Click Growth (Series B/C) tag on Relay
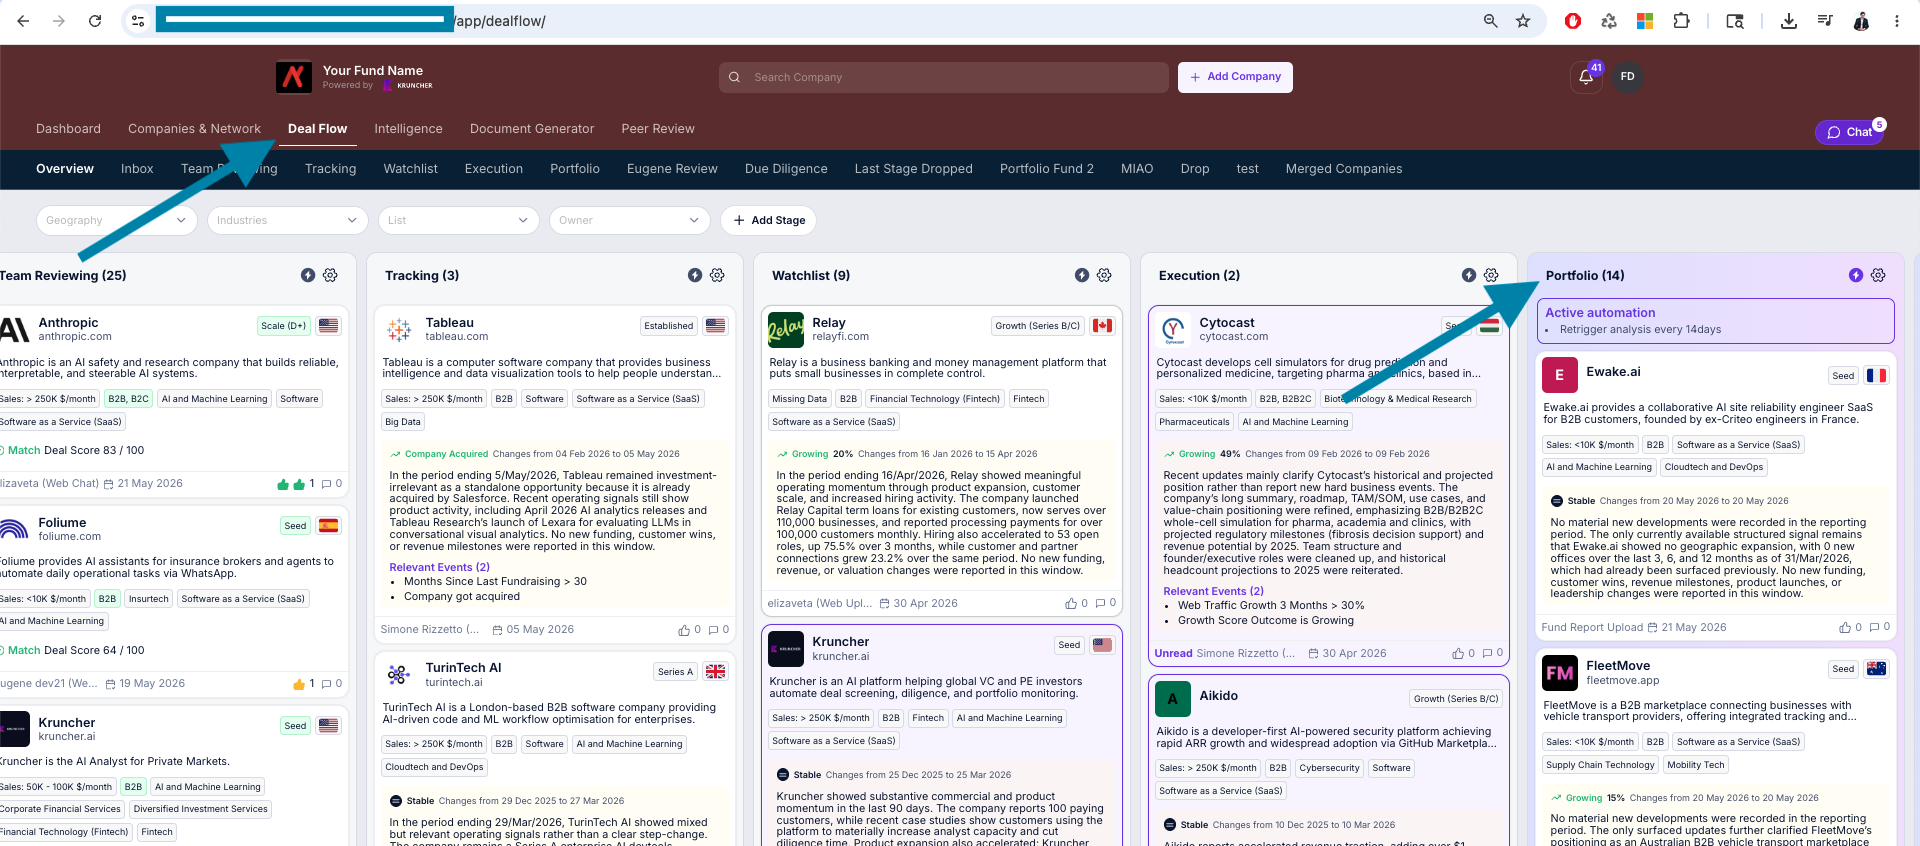The image size is (1920, 846). pos(1037,326)
